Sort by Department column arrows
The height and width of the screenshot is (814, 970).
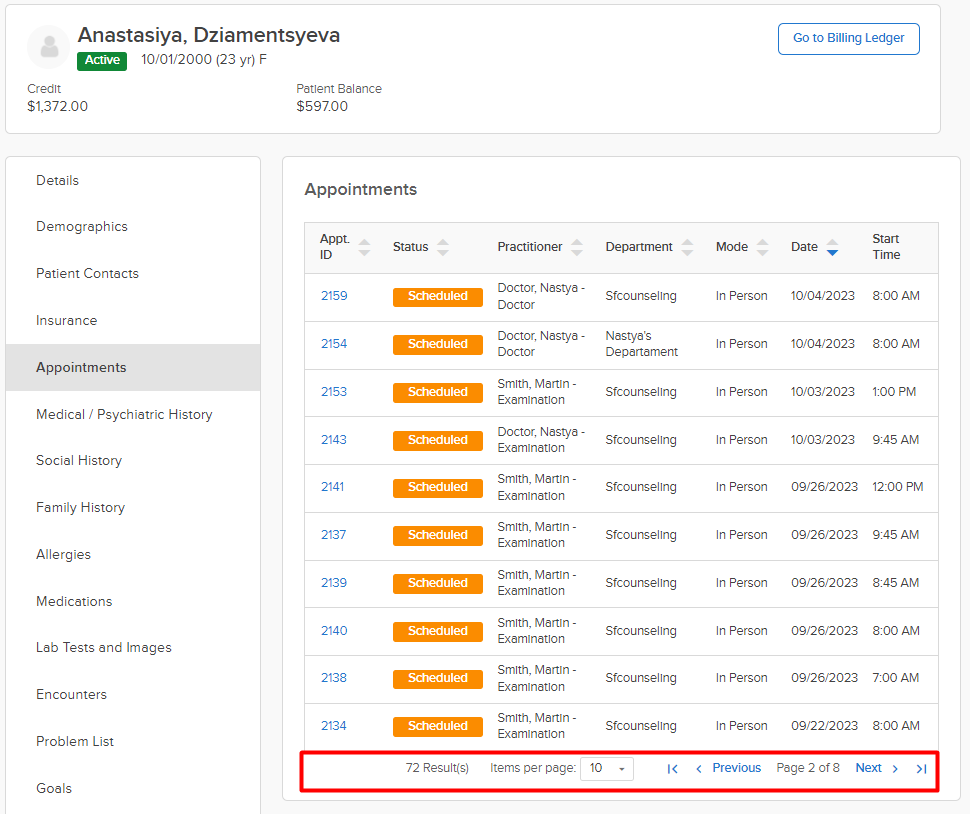pos(687,247)
